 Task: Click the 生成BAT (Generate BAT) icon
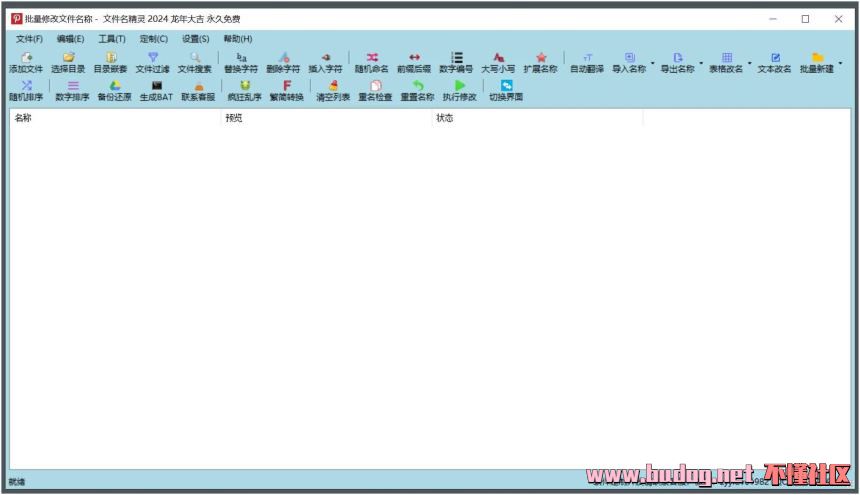coord(156,92)
